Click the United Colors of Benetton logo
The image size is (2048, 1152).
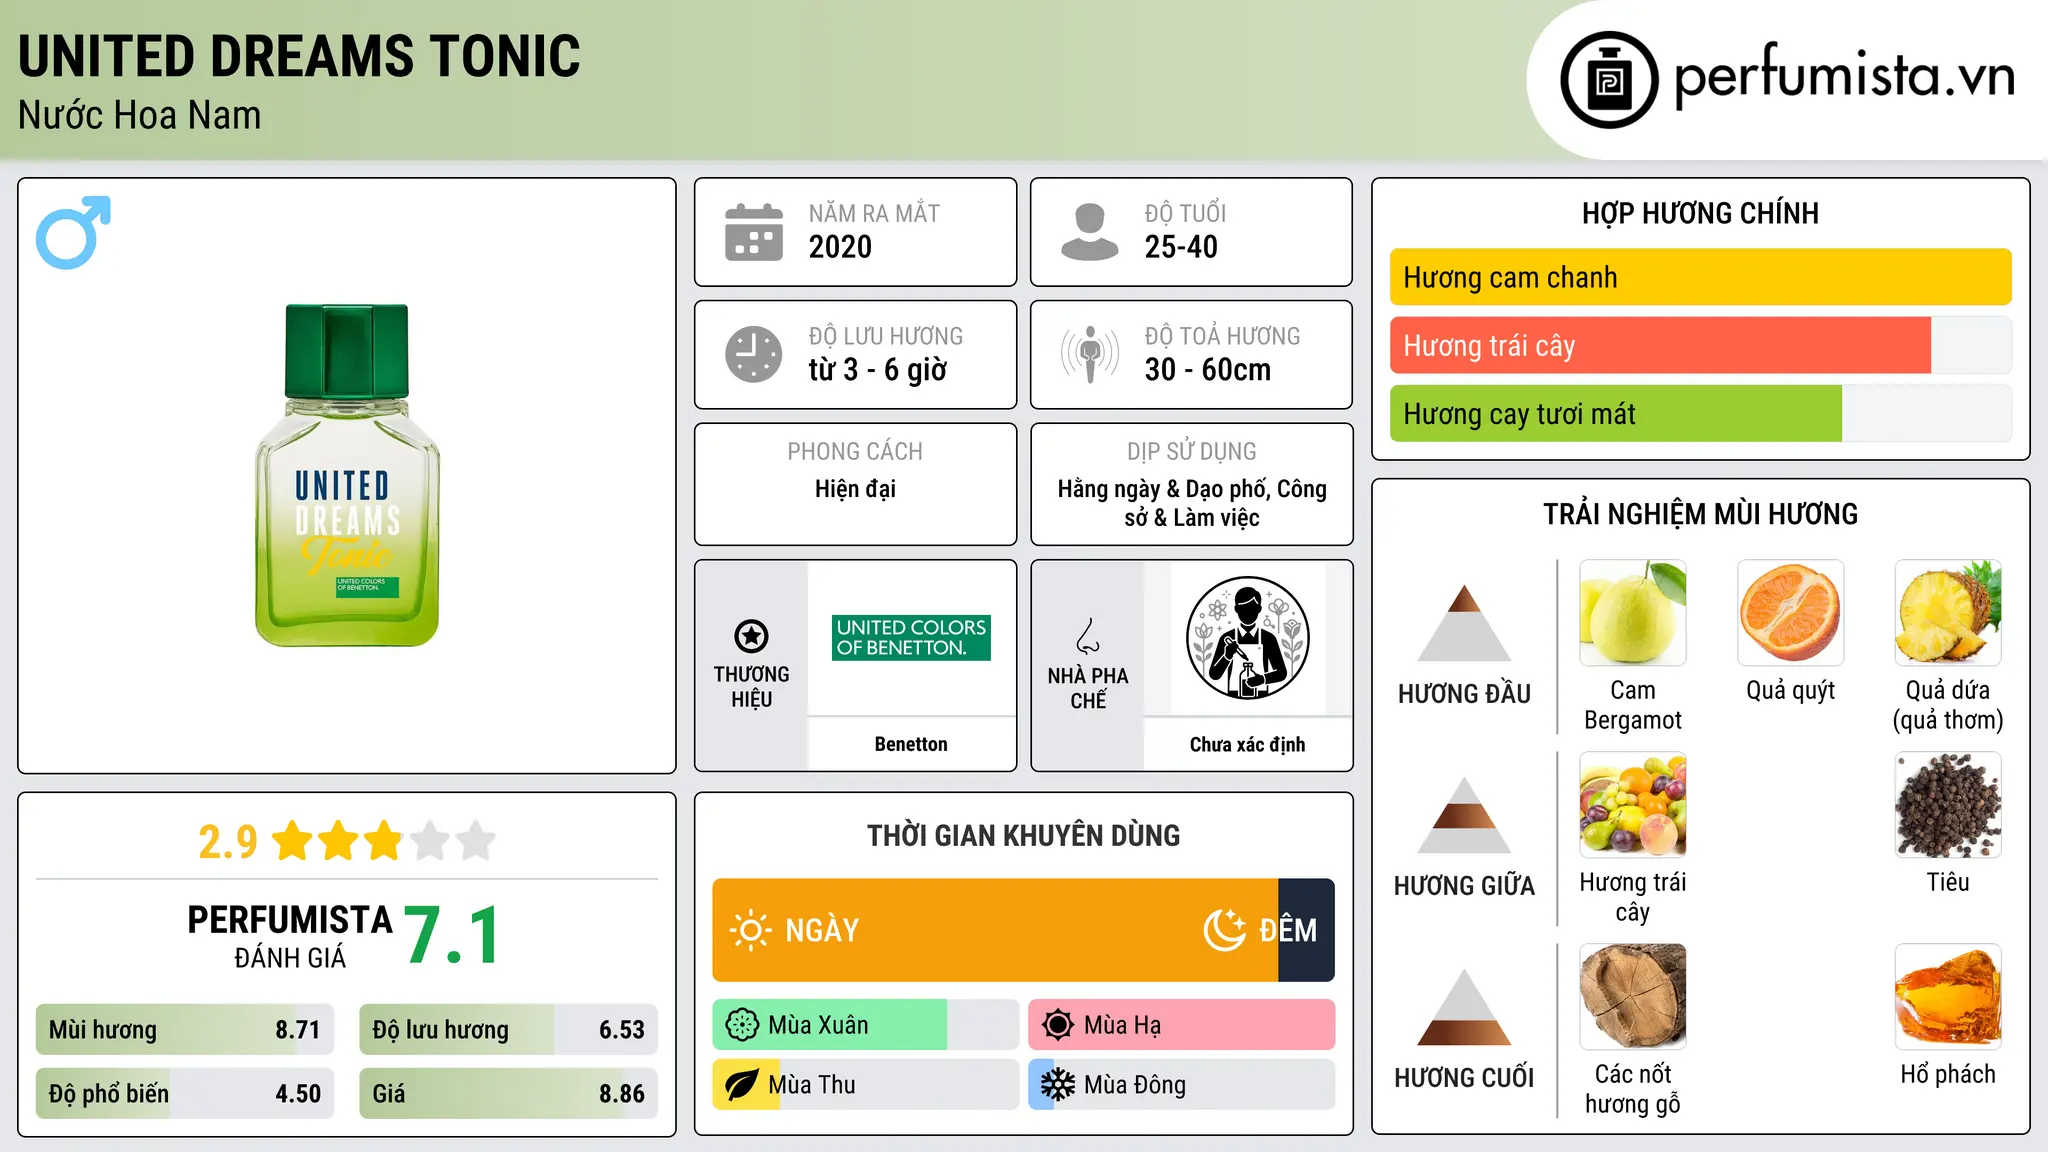(911, 638)
